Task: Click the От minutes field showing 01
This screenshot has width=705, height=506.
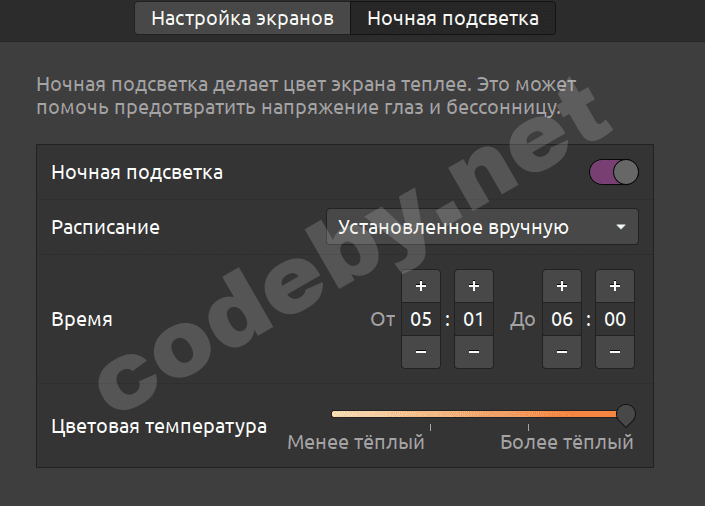Action: pos(474,319)
